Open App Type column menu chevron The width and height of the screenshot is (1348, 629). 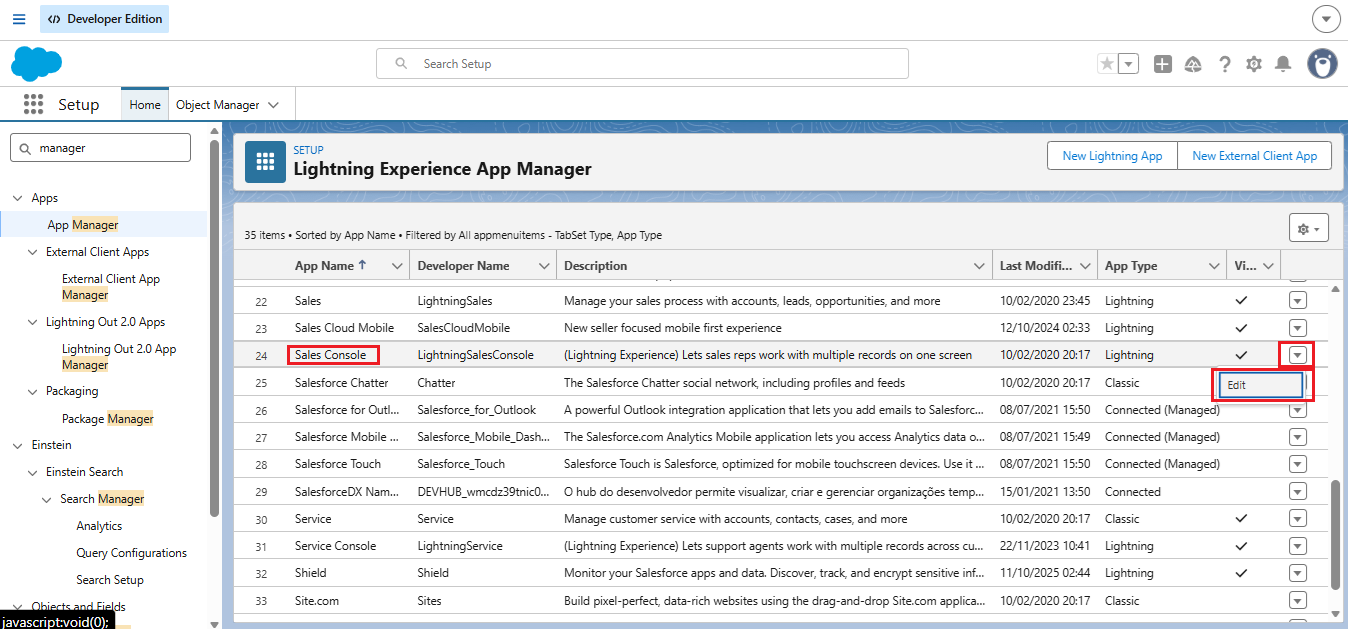1213,266
